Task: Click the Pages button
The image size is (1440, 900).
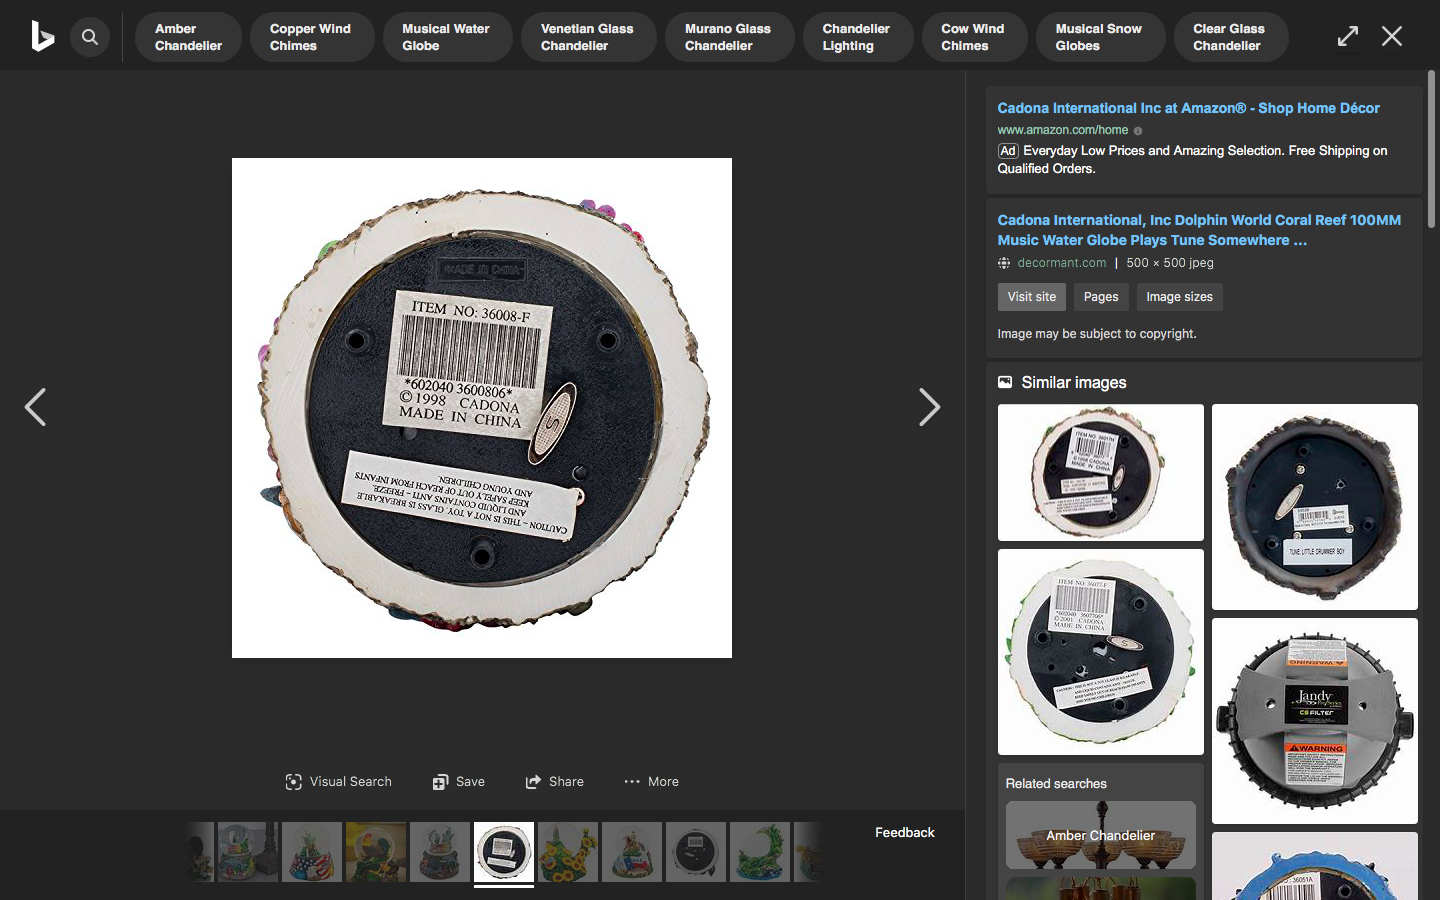Action: click(1101, 297)
